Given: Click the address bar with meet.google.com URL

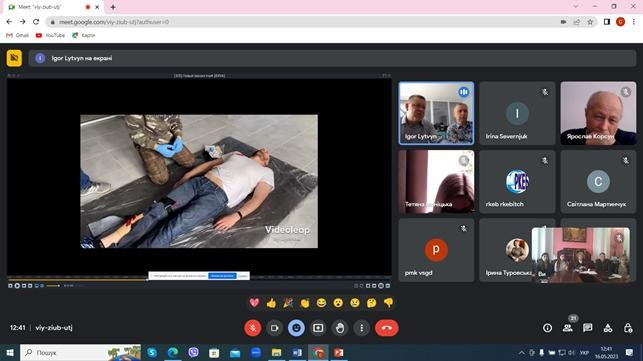Looking at the screenshot, I should click(x=303, y=22).
